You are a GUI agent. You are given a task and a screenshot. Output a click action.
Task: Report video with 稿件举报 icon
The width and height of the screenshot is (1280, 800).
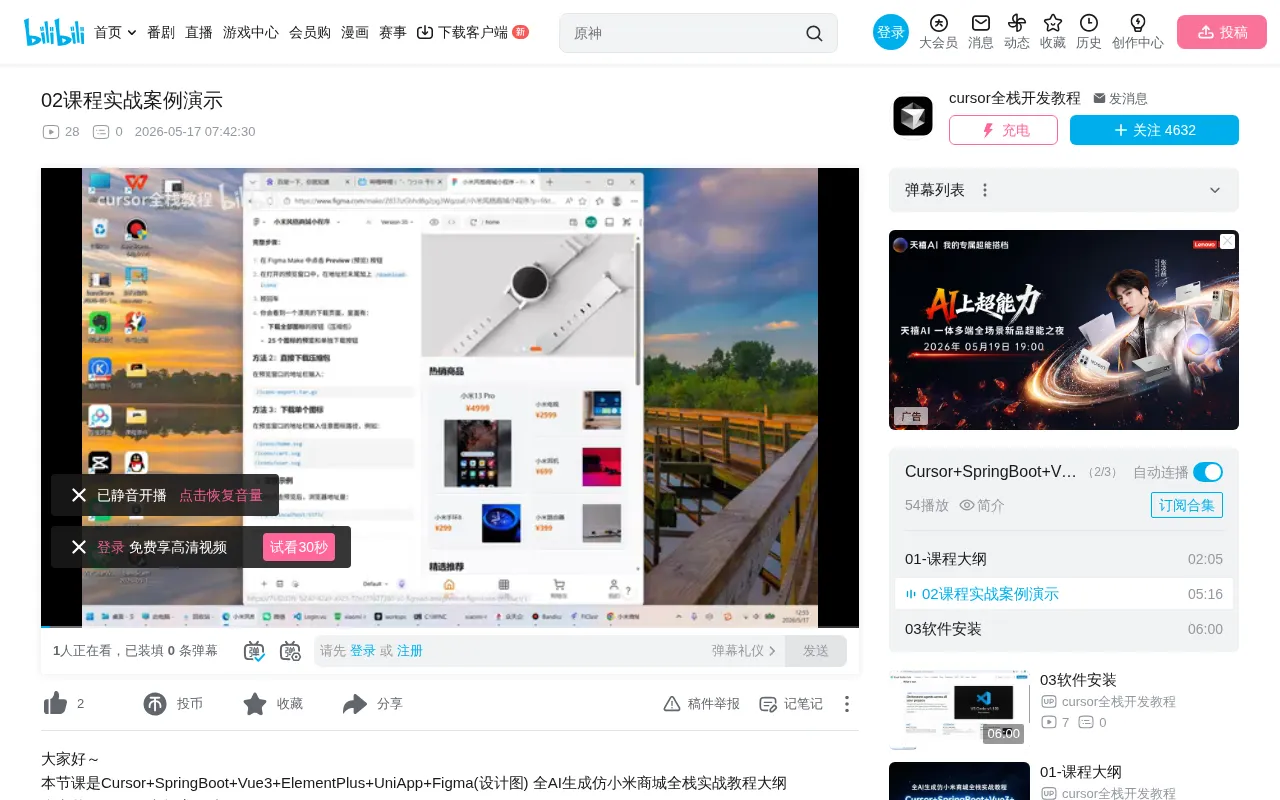pos(672,704)
